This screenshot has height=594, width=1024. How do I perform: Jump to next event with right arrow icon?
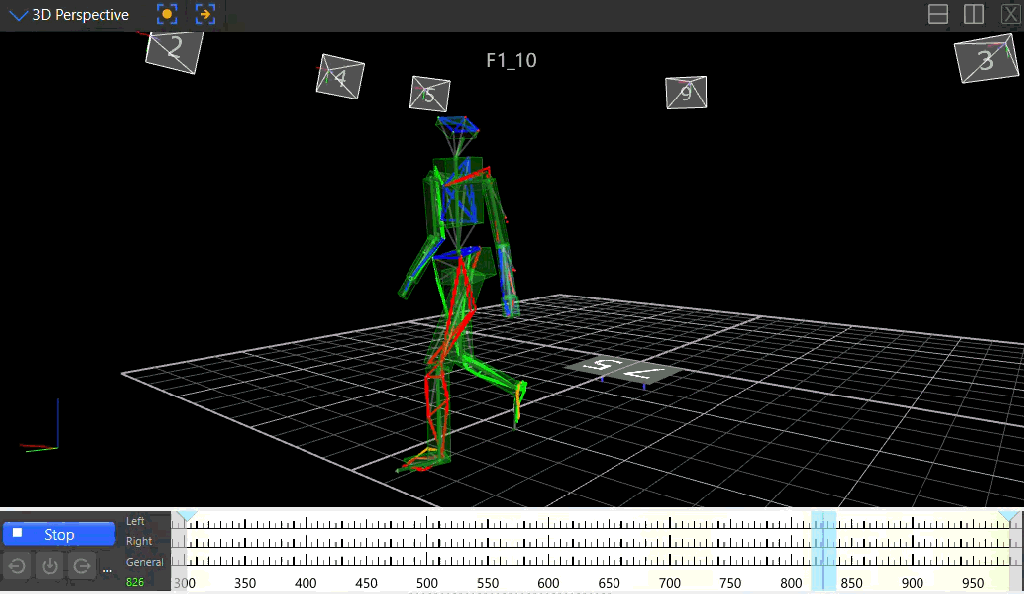[x=82, y=566]
